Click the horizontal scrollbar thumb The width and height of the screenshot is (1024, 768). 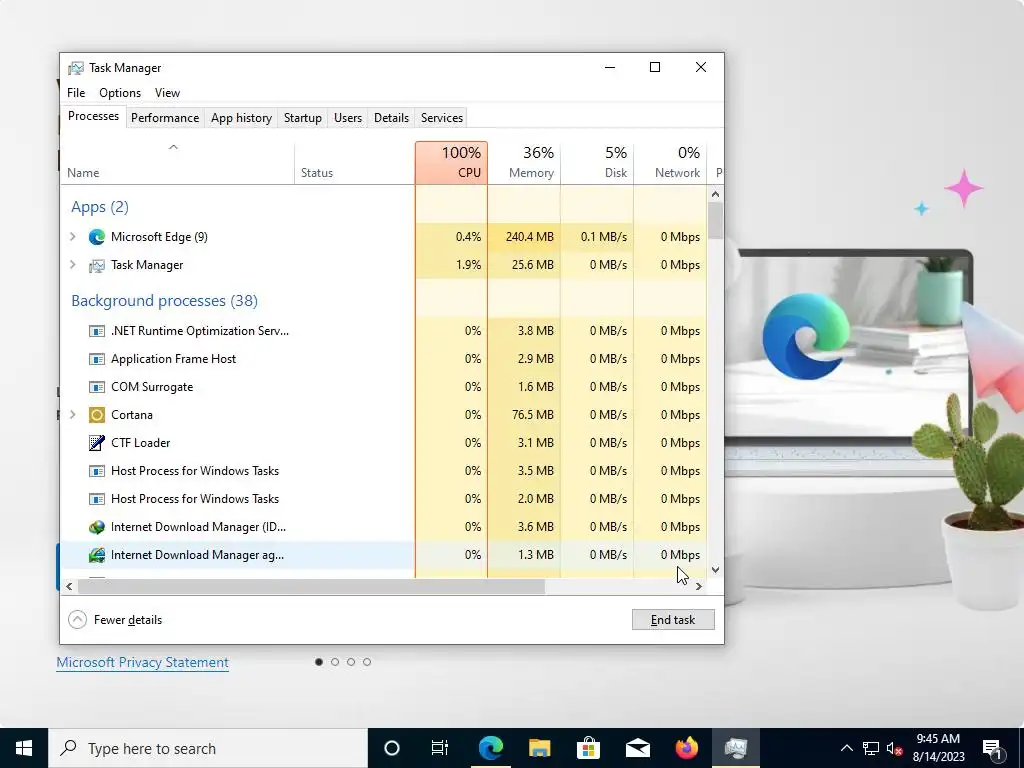pos(312,586)
